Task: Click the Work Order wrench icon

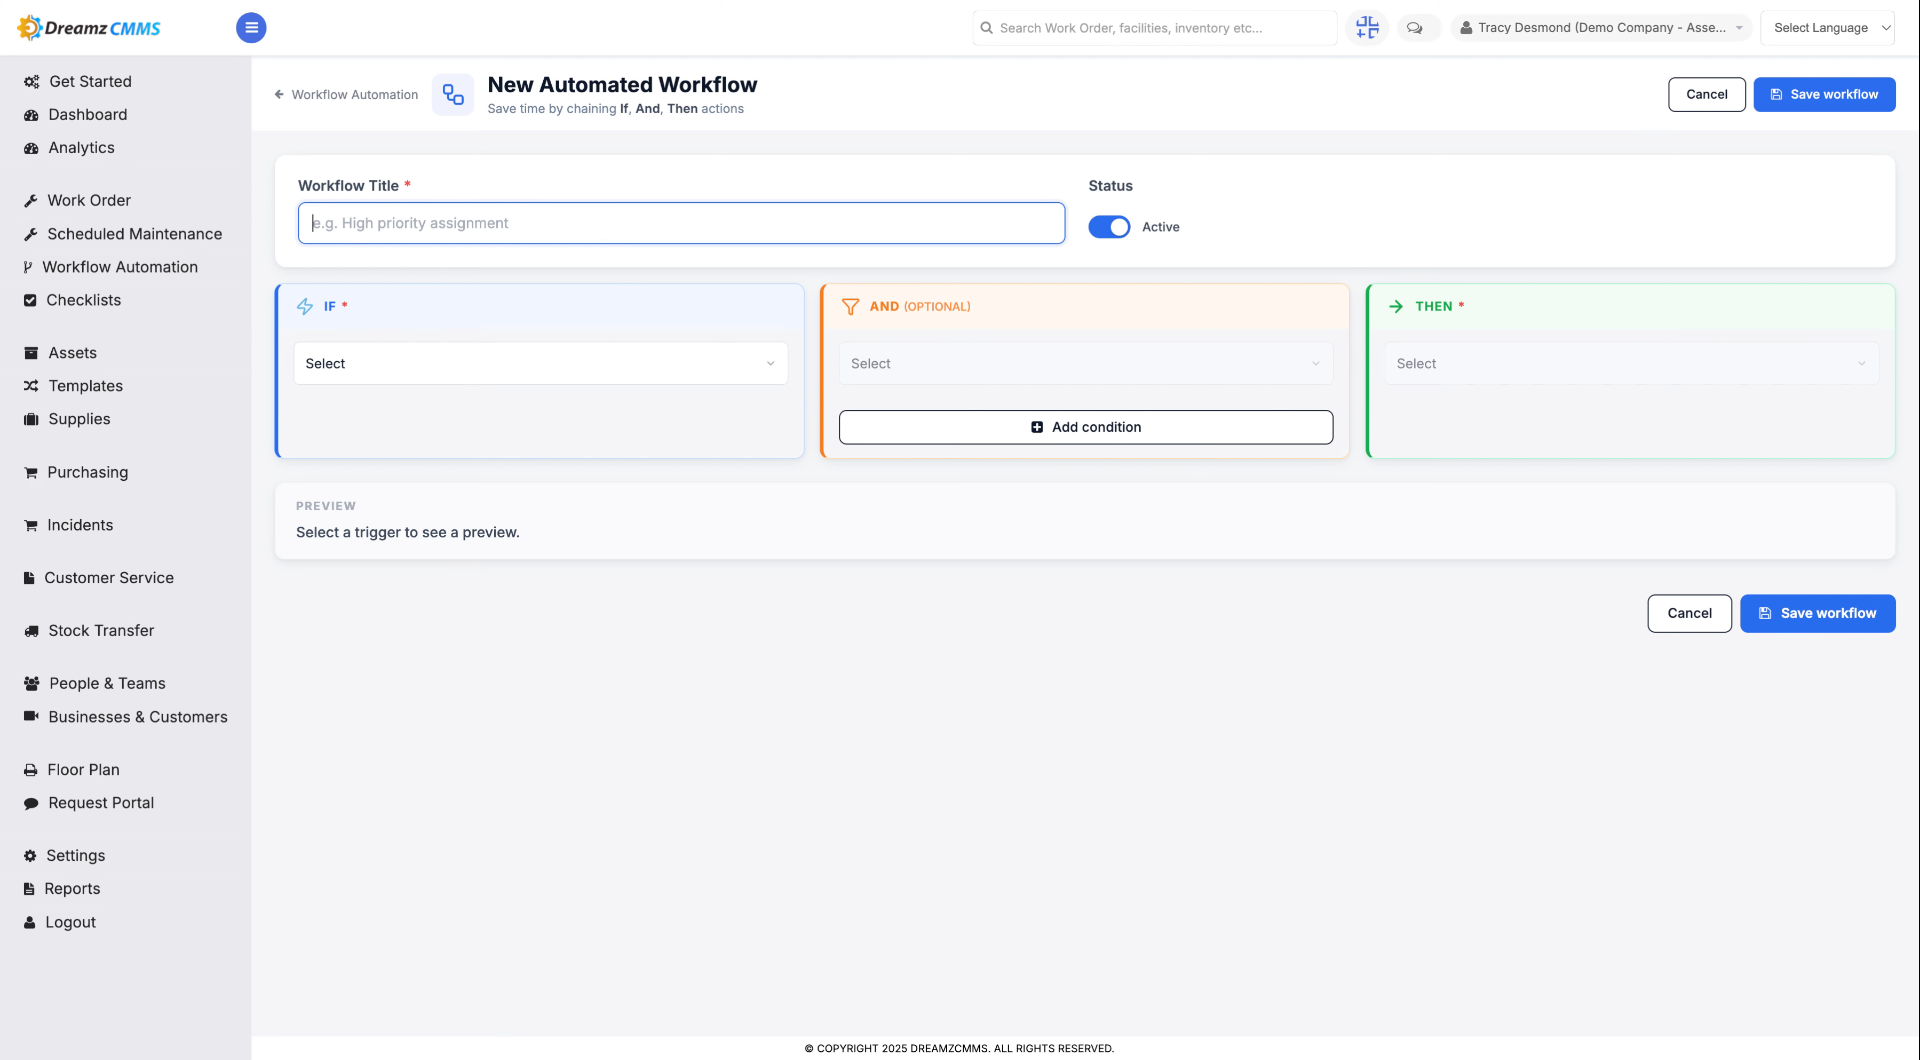Action: click(x=31, y=201)
